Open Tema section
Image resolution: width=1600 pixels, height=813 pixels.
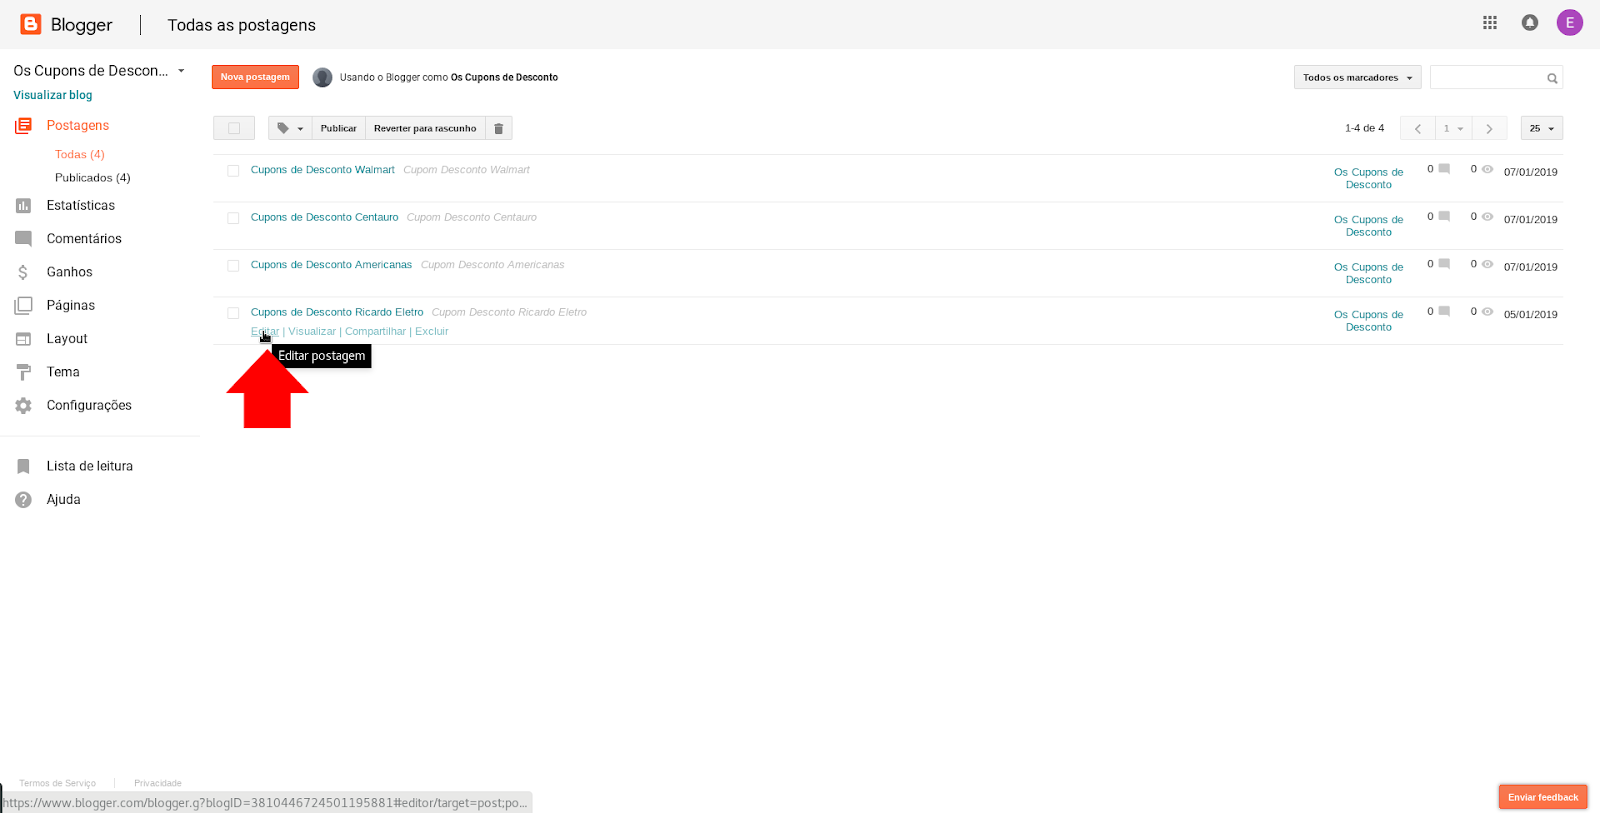[63, 372]
